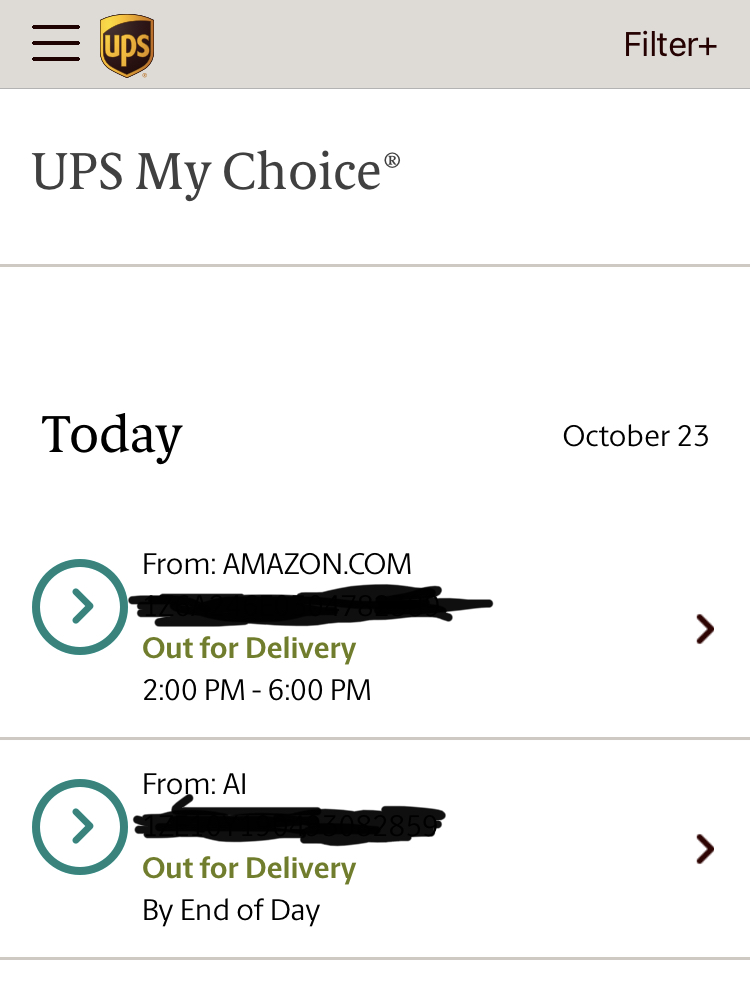
Task: Click the UPS shield logo
Action: [x=127, y=45]
